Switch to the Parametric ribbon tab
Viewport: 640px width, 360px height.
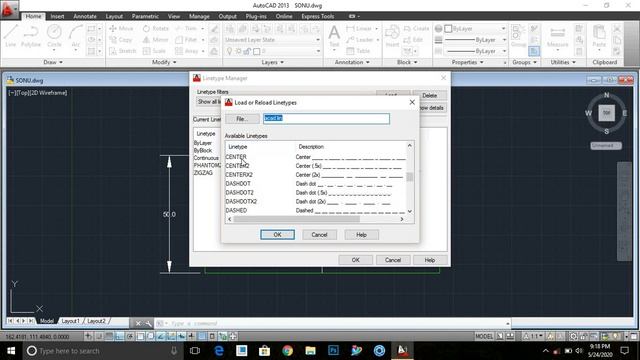(x=145, y=16)
